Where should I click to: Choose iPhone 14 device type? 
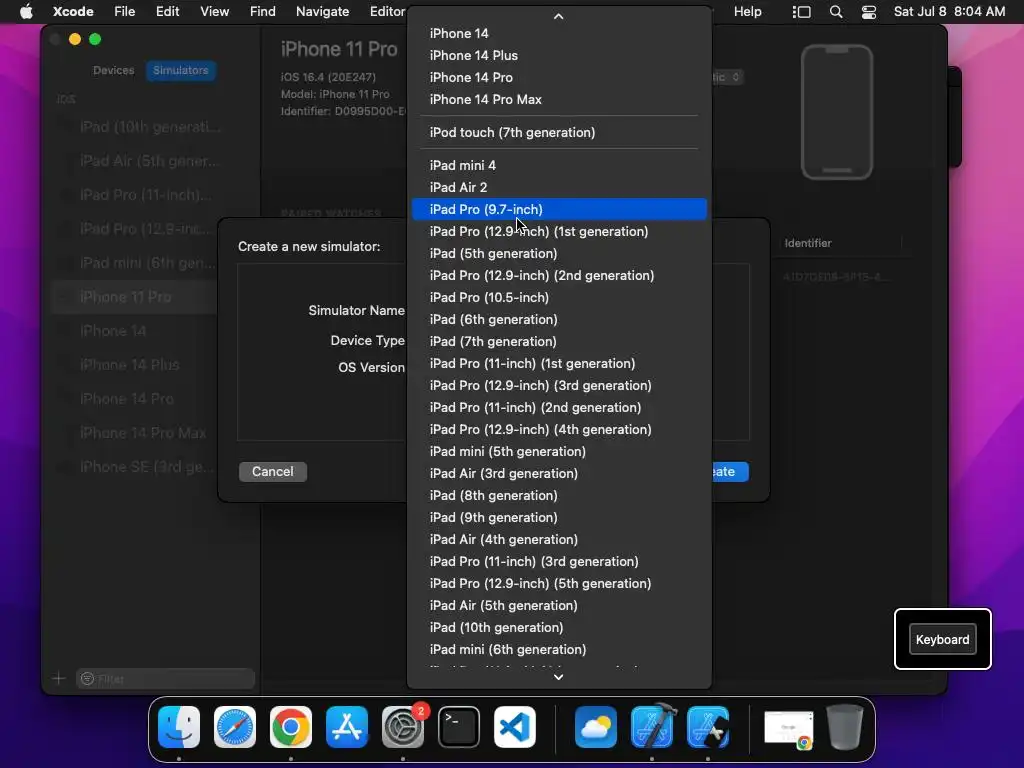(x=559, y=33)
